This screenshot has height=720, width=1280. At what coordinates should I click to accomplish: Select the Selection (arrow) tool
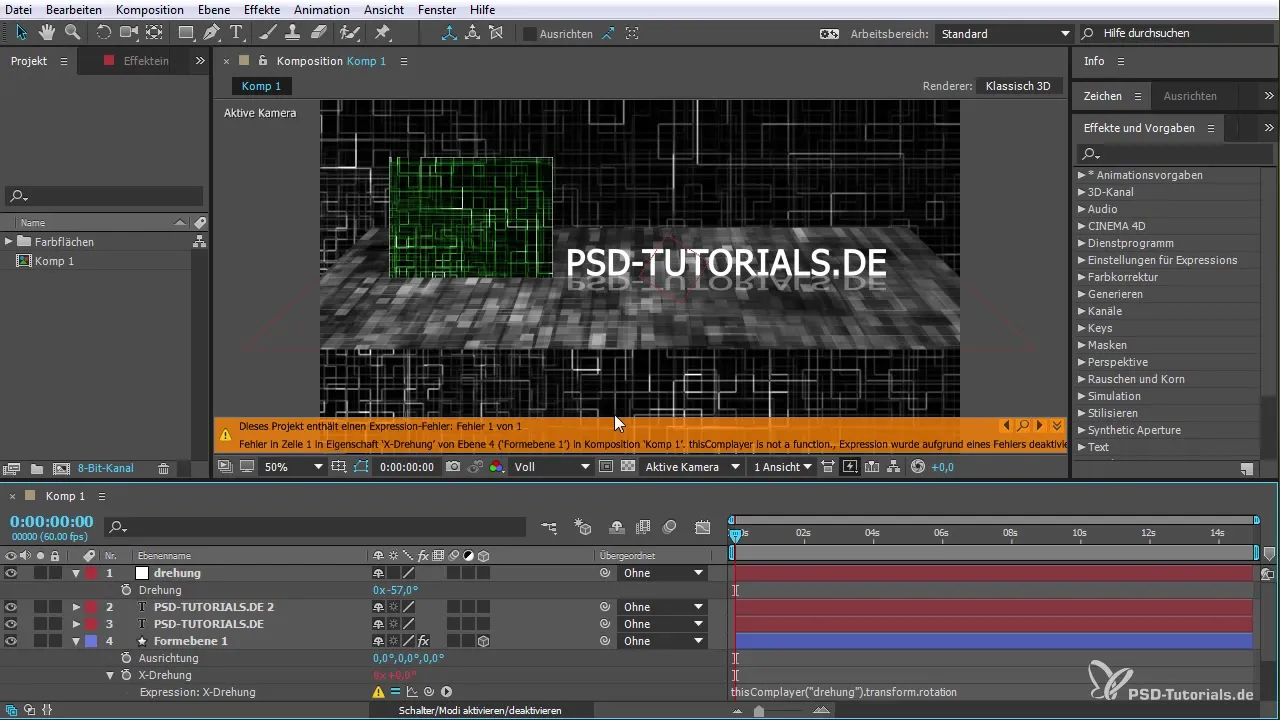(23, 32)
